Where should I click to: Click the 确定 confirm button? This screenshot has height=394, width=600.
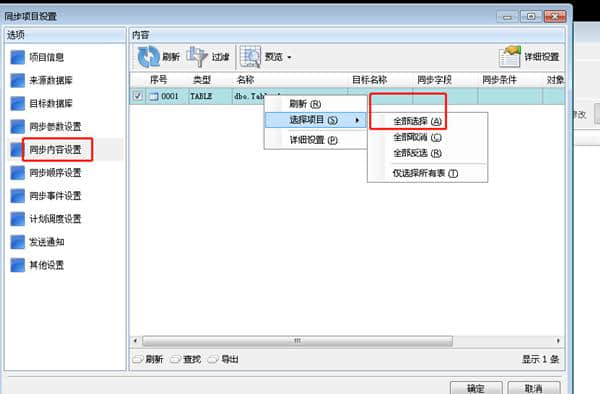(x=476, y=388)
